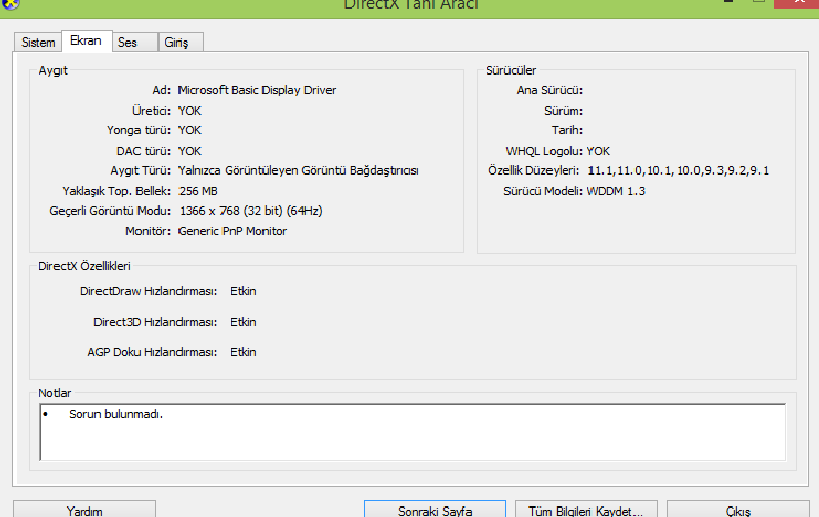819x517 pixels.
Task: Click the 'Tarih:' label
Action: pyautogui.click(x=567, y=130)
